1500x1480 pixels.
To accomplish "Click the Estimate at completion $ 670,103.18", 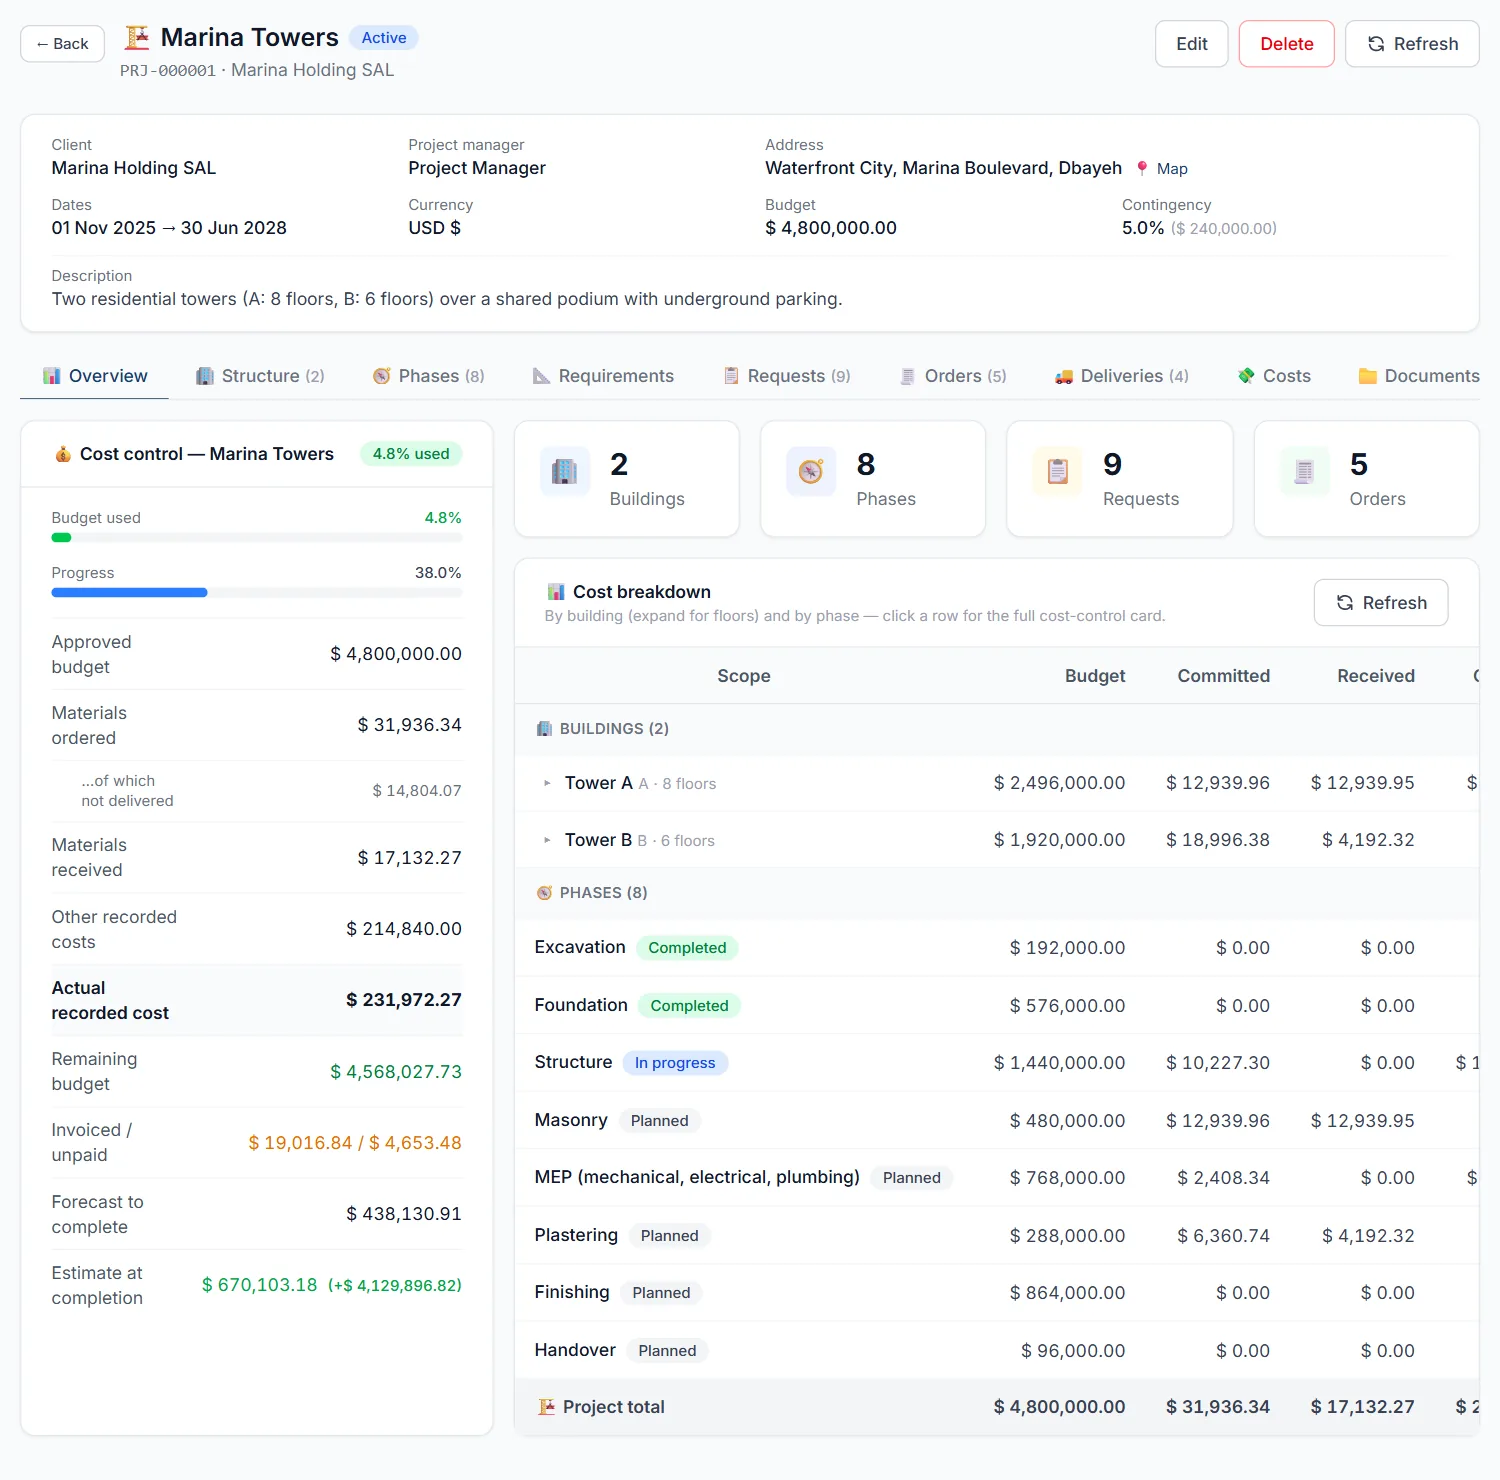I will (x=260, y=1285).
